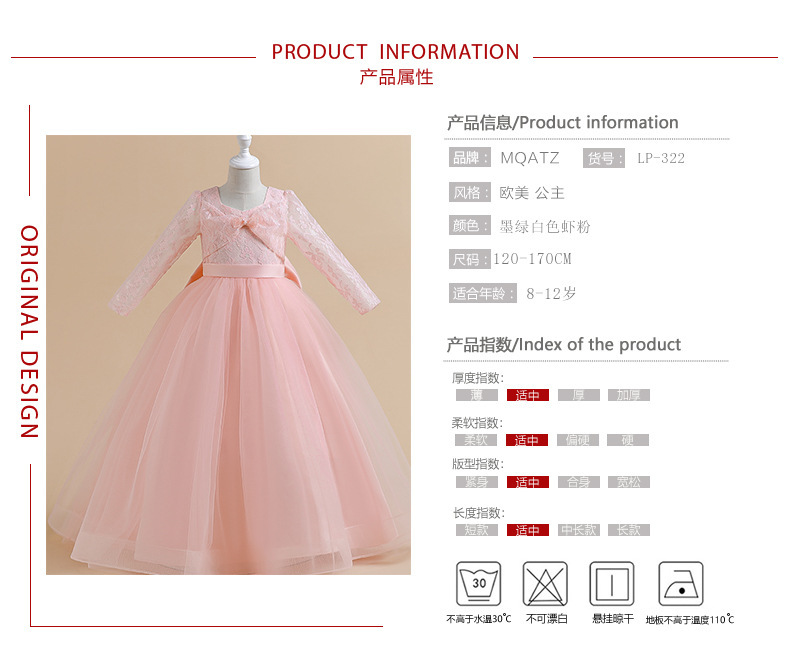Viewport: 790px width, 663px height.
Task: Click the mannequin neck stand top
Action: click(244, 150)
